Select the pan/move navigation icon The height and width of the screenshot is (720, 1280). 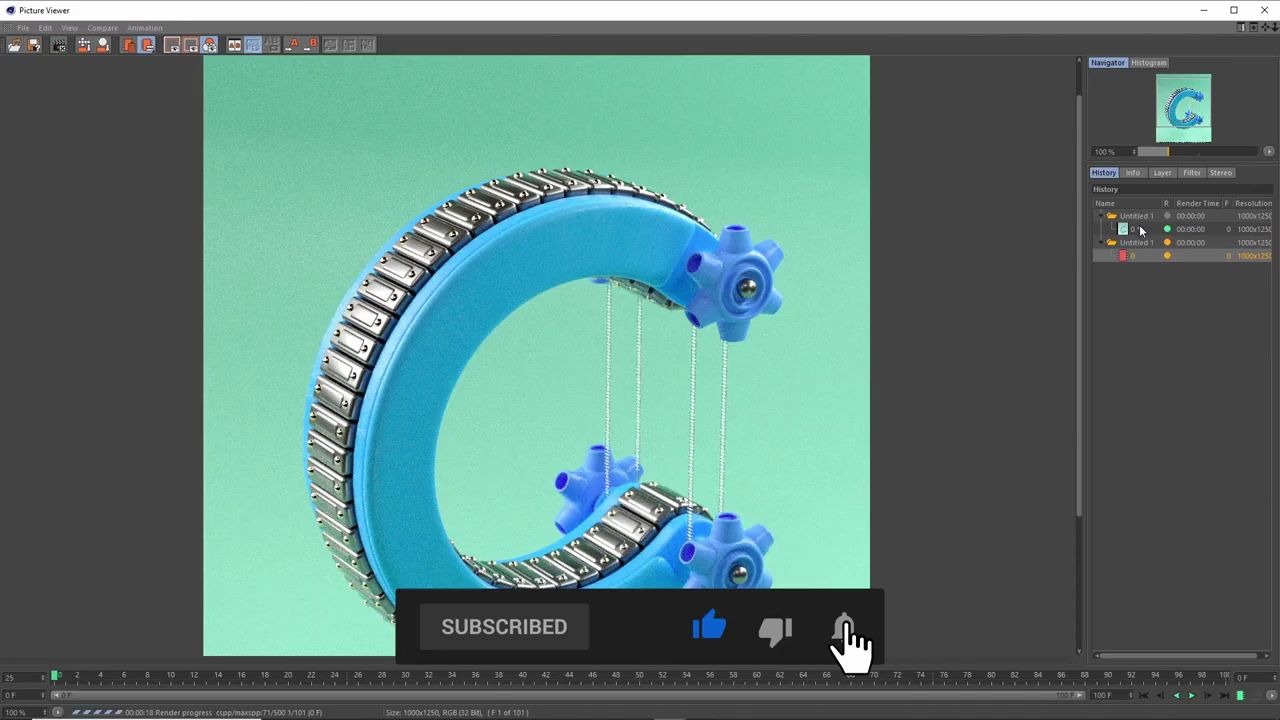pos(84,45)
